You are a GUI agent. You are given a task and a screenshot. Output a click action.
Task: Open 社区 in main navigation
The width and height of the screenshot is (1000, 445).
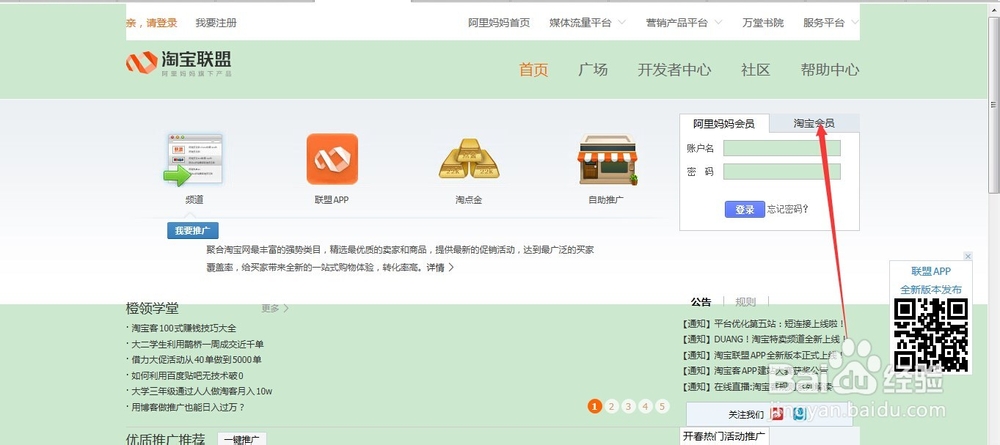756,69
